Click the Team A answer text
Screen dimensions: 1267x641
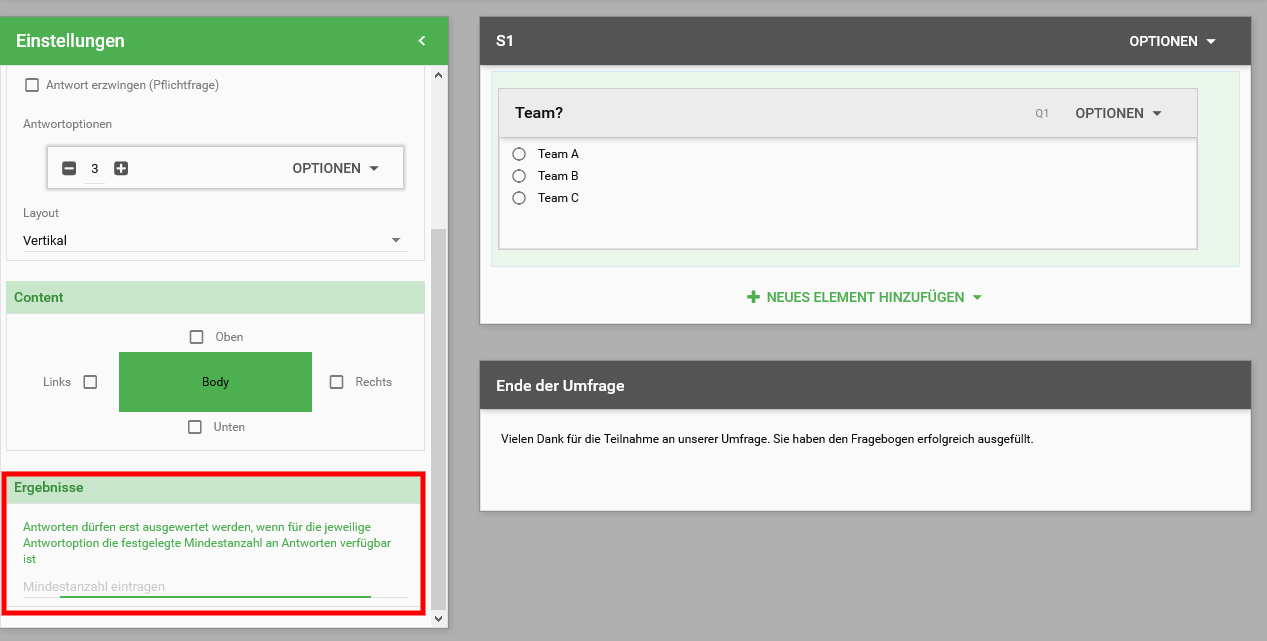pos(558,154)
